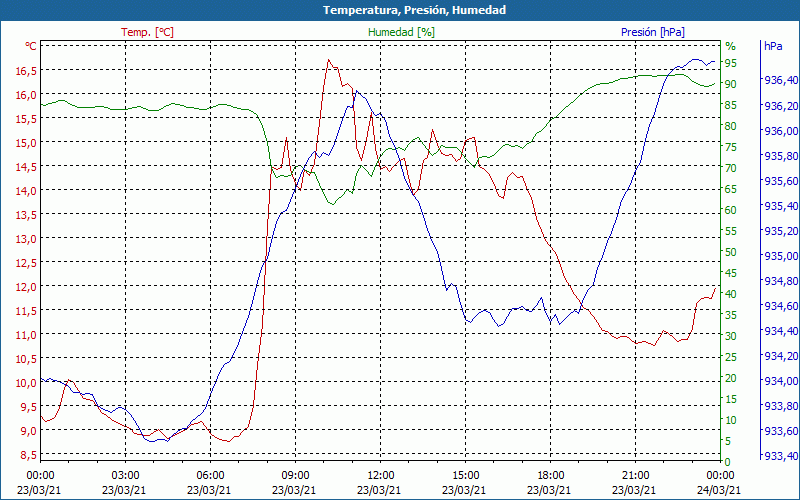Click the 12,0 temperature axis value

coord(26,286)
